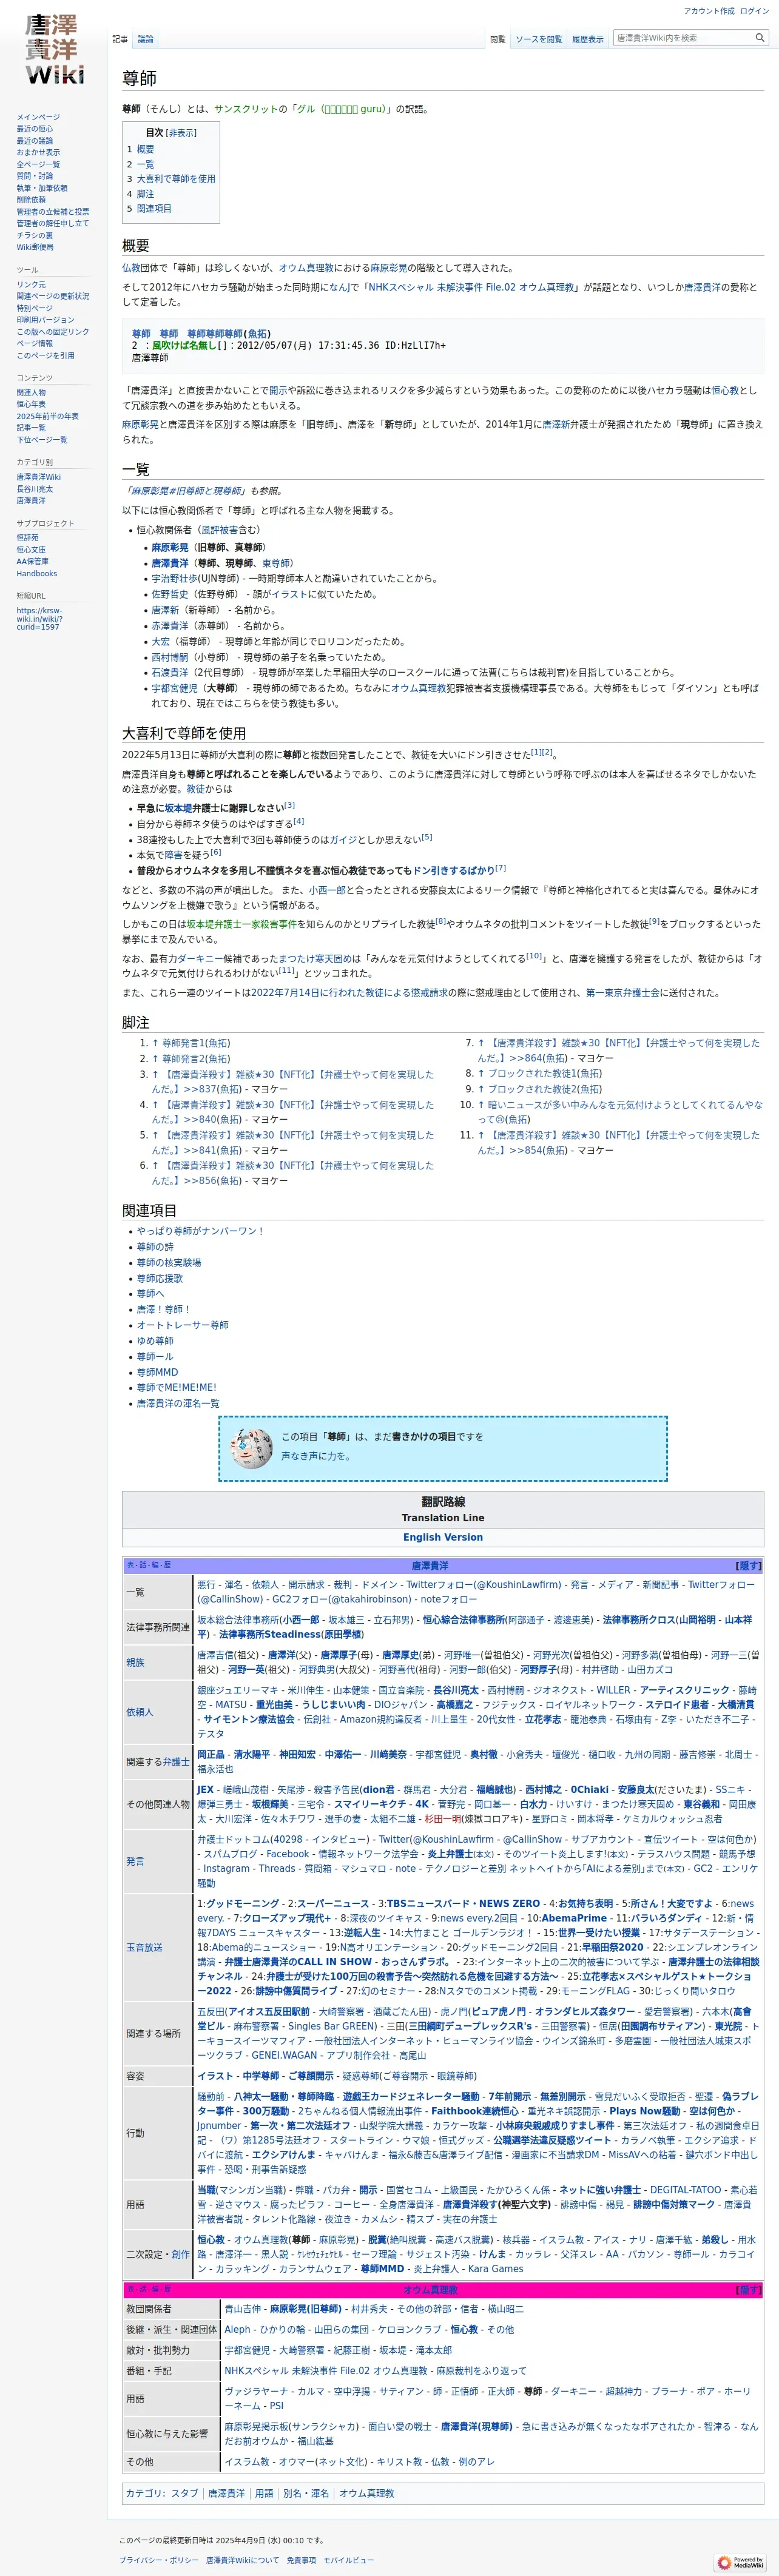Screen dimensions: 779x2576
Task: Open リンク元 under ツール
Action: (31, 285)
